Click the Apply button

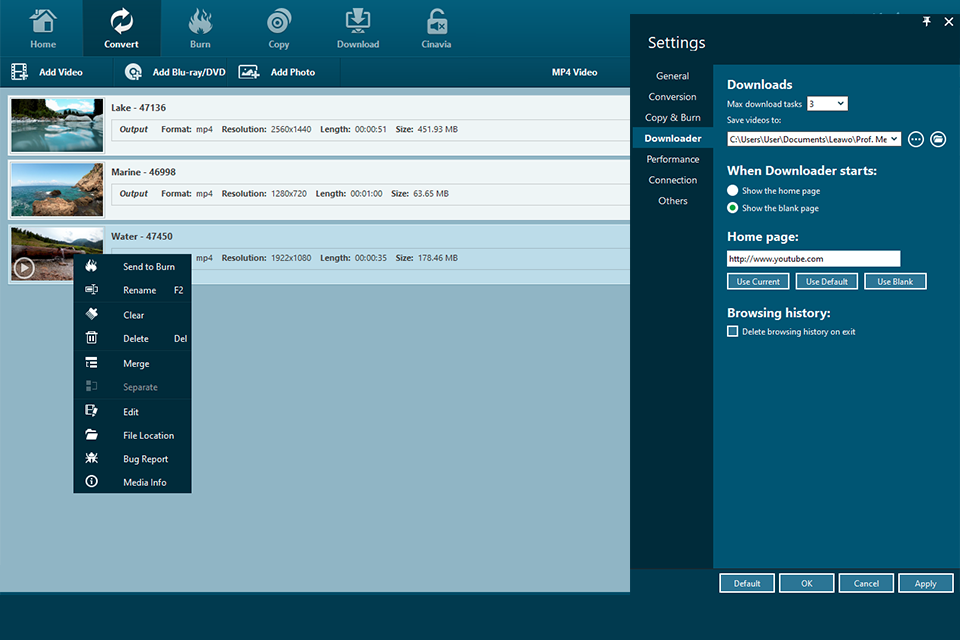click(x=925, y=583)
